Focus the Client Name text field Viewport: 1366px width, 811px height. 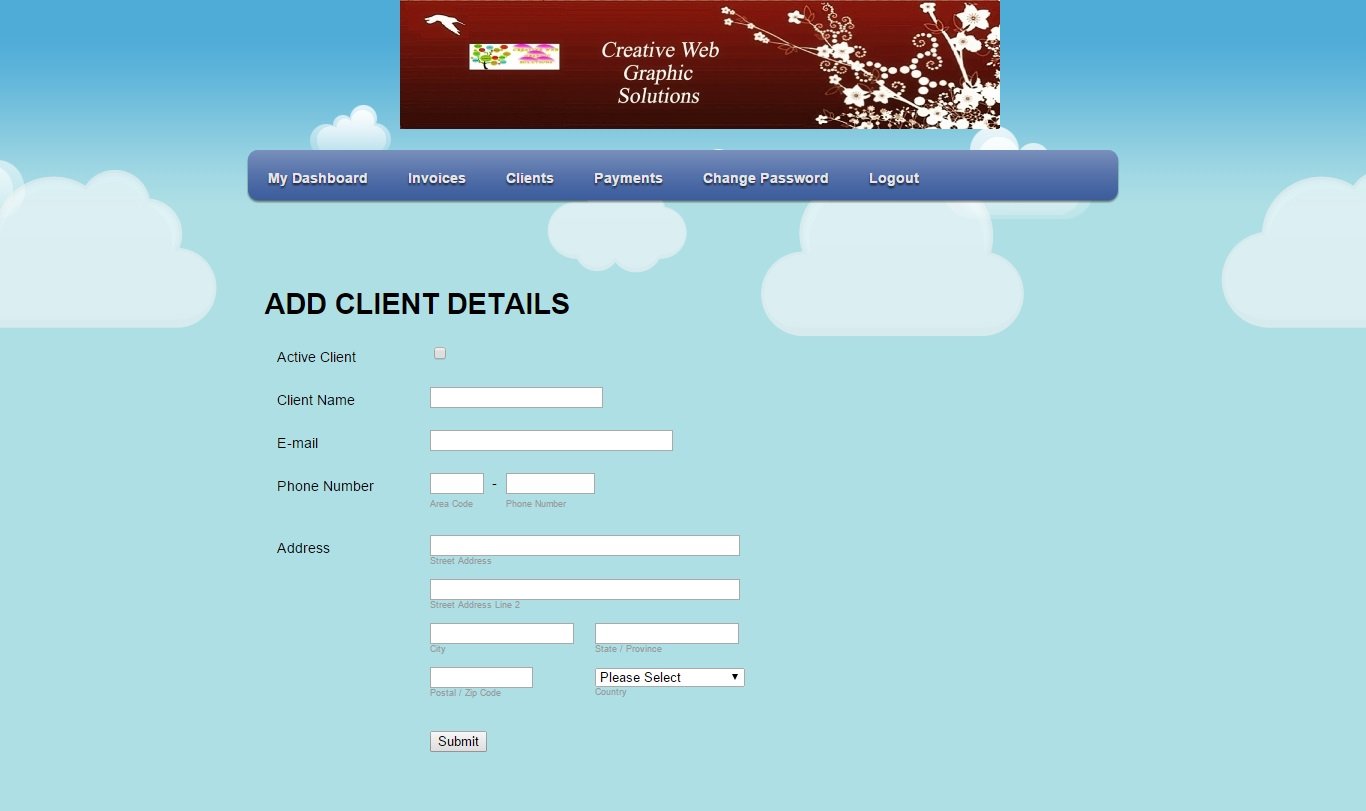[516, 398]
